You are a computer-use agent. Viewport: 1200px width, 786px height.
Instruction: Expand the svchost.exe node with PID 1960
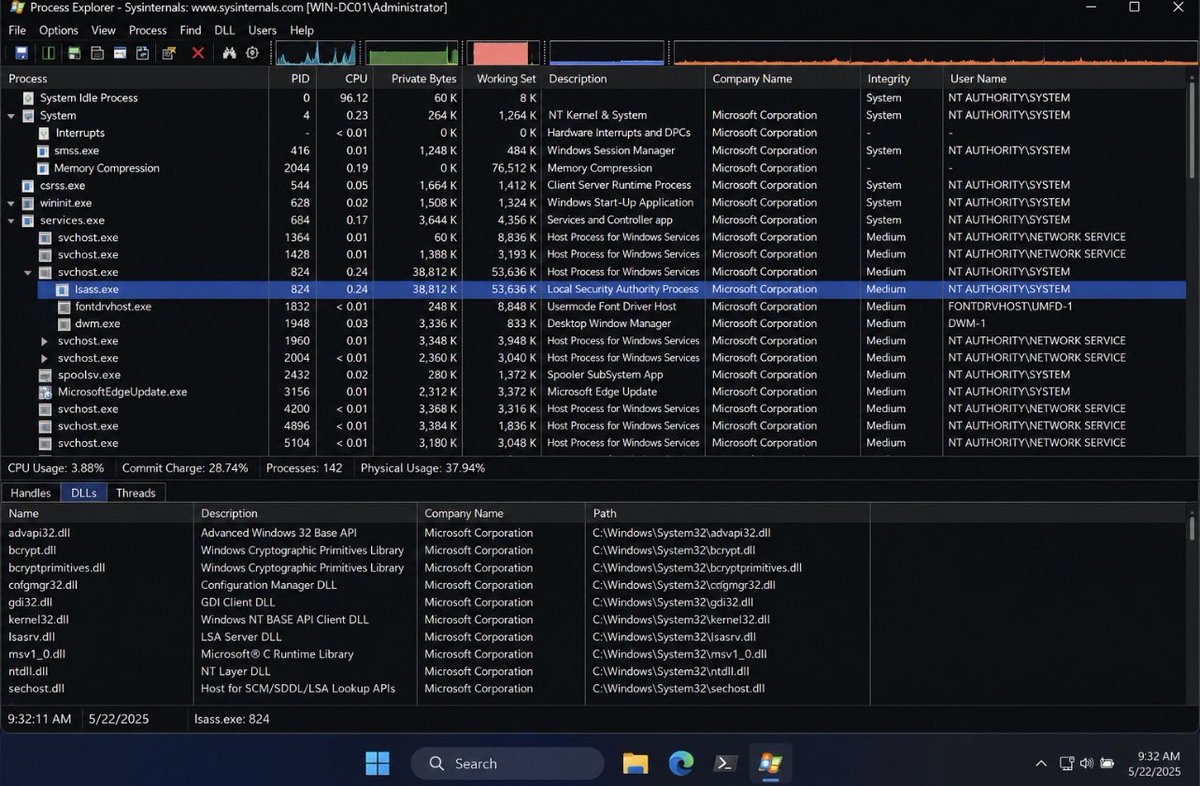44,341
